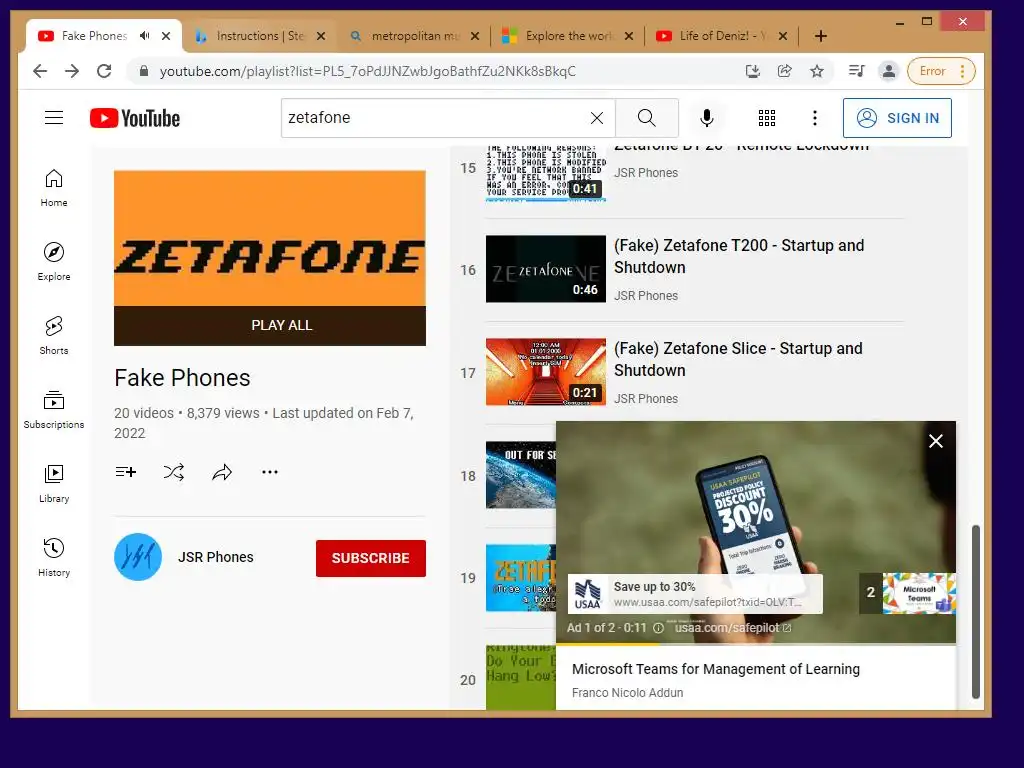Share this page from address bar
The height and width of the screenshot is (768, 1024).
[x=784, y=71]
